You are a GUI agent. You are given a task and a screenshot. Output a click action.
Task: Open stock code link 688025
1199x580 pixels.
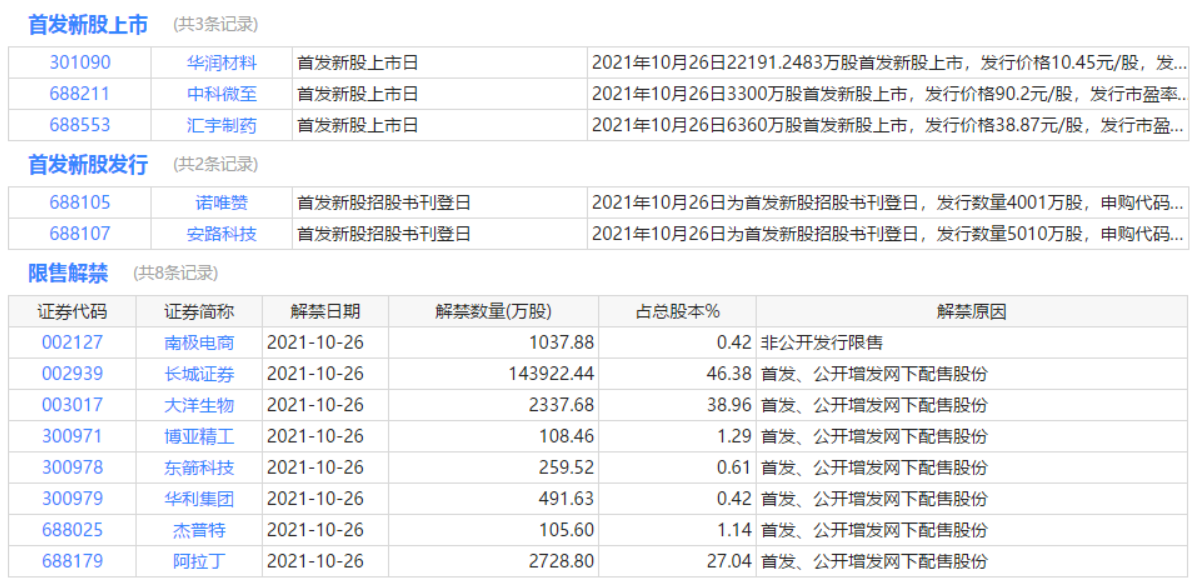coord(72,529)
